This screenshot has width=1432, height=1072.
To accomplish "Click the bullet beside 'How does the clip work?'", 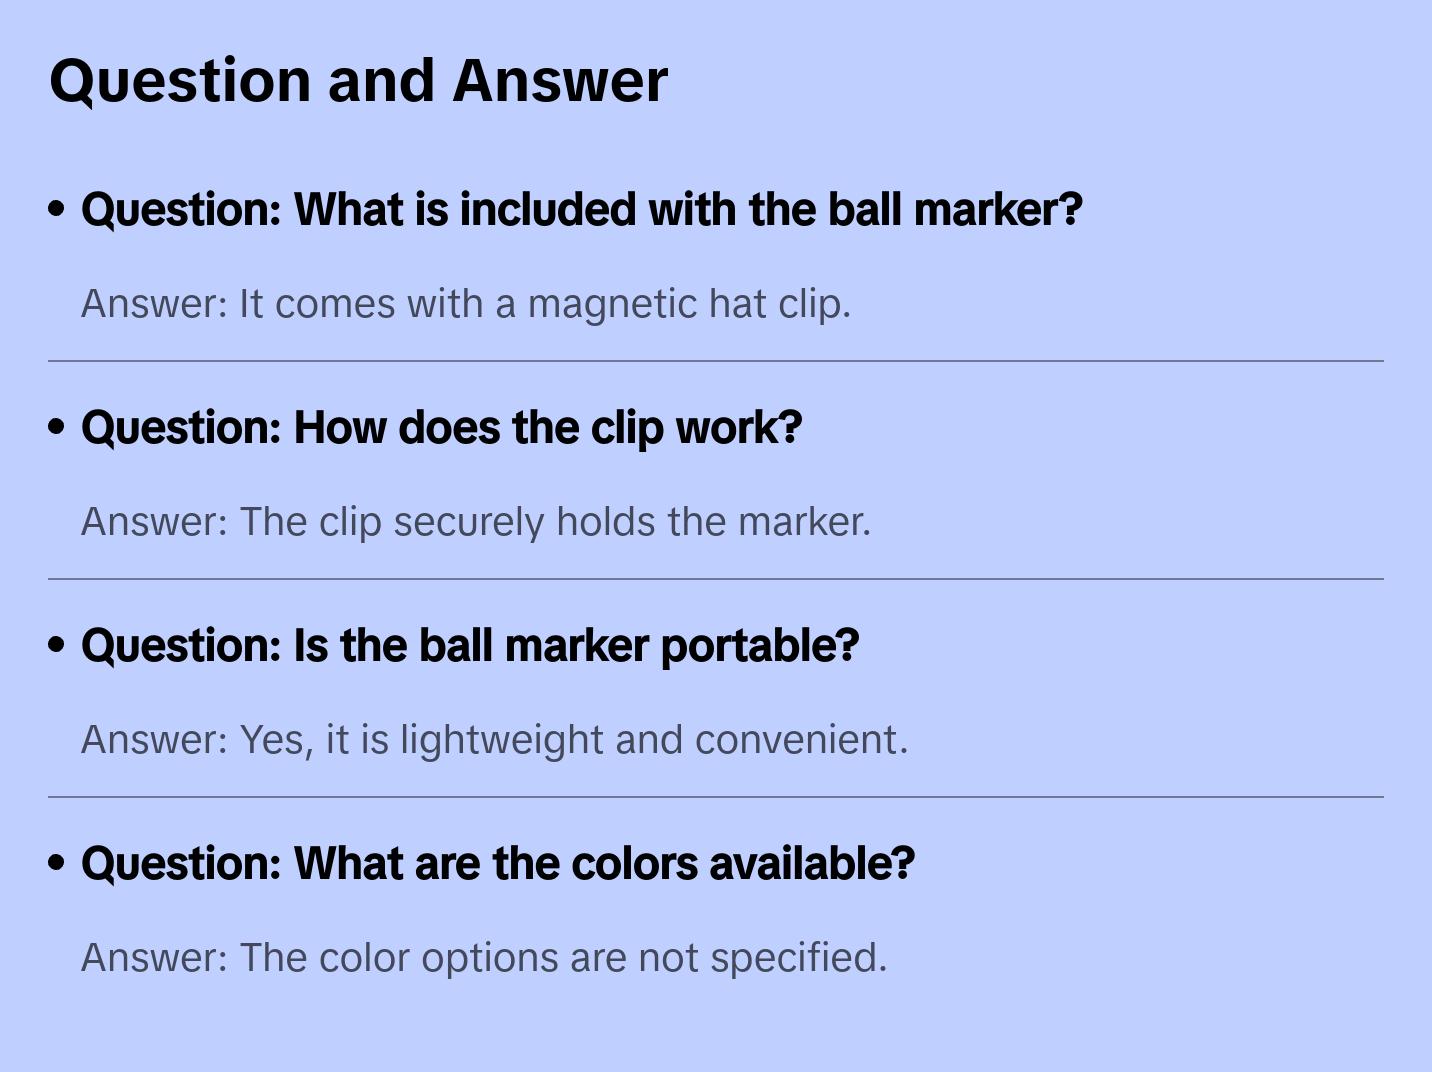I will coord(57,427).
